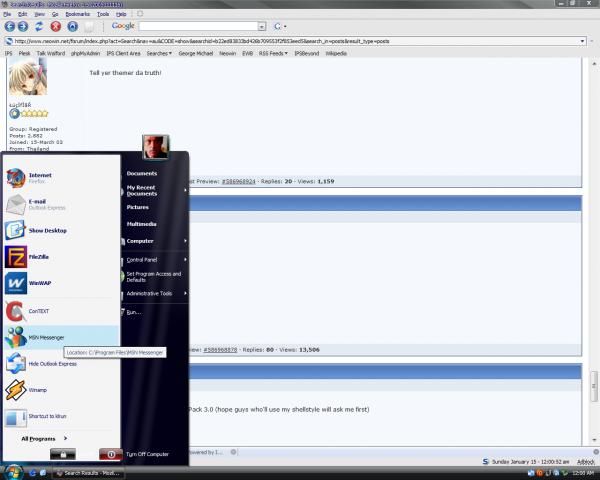The width and height of the screenshot is (600, 480).
Task: Click Adblock in the status bar
Action: pos(585,462)
